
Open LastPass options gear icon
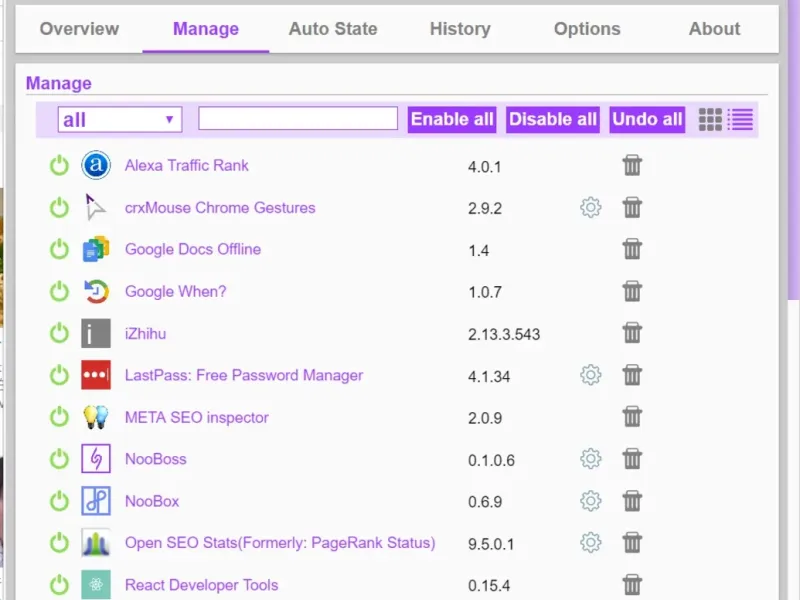click(x=591, y=375)
